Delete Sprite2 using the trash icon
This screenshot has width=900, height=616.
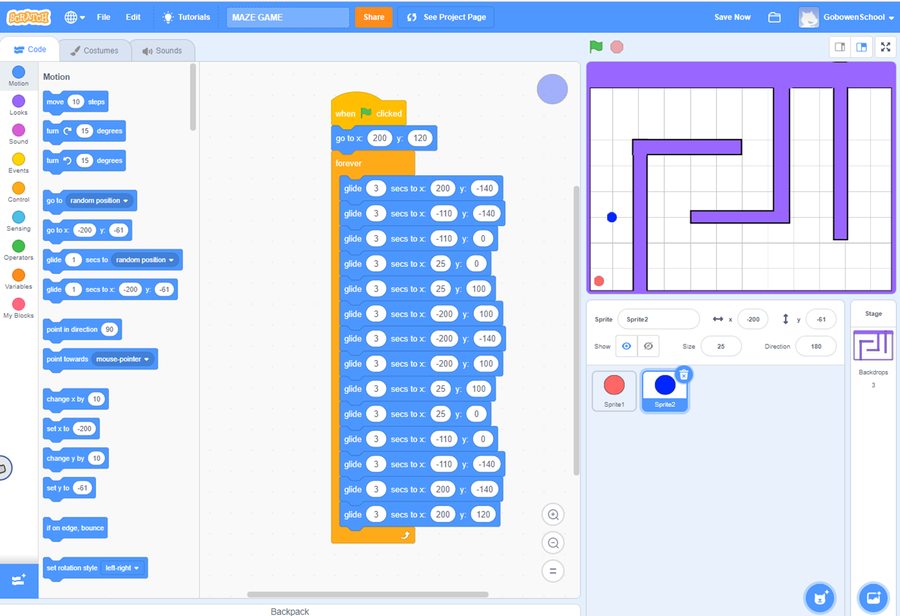683,375
